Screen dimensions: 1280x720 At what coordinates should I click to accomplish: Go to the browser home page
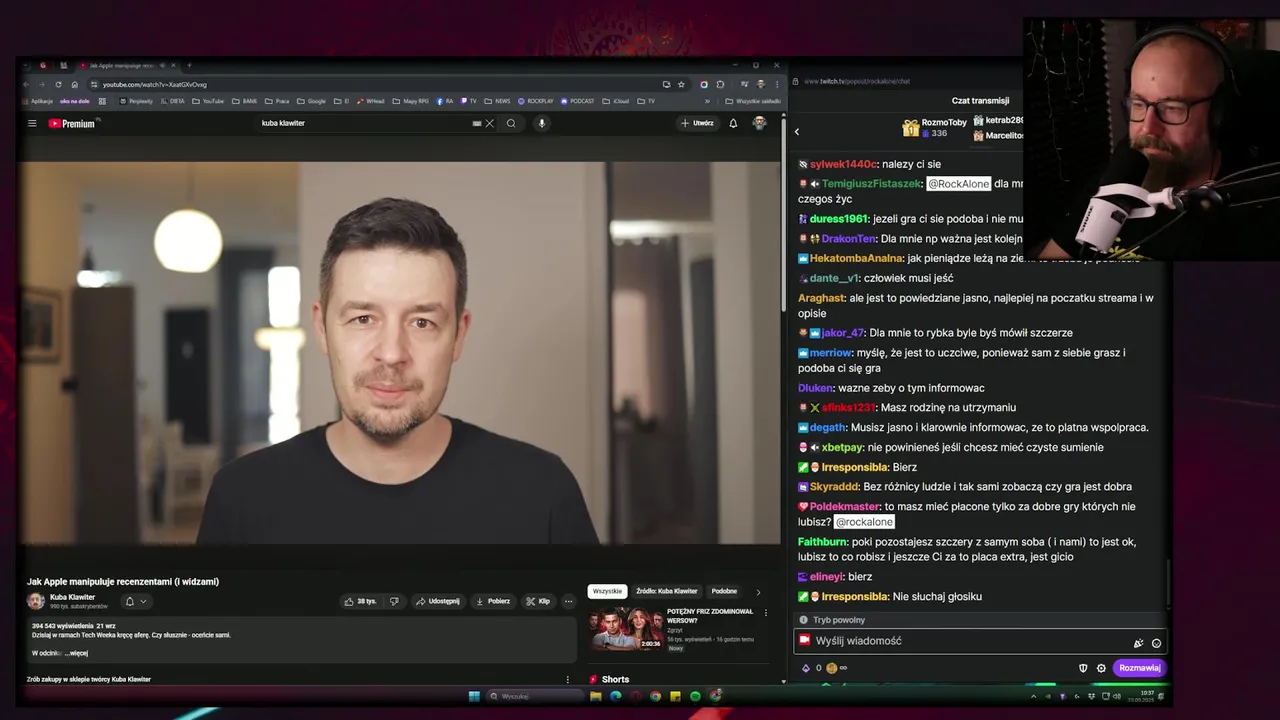coord(74,84)
